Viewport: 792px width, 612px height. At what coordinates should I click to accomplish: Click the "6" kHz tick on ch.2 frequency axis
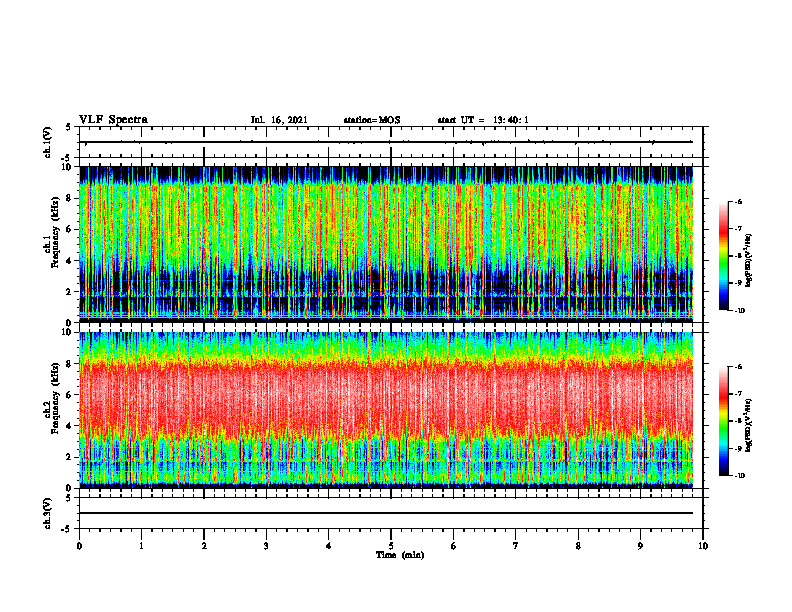(x=71, y=395)
